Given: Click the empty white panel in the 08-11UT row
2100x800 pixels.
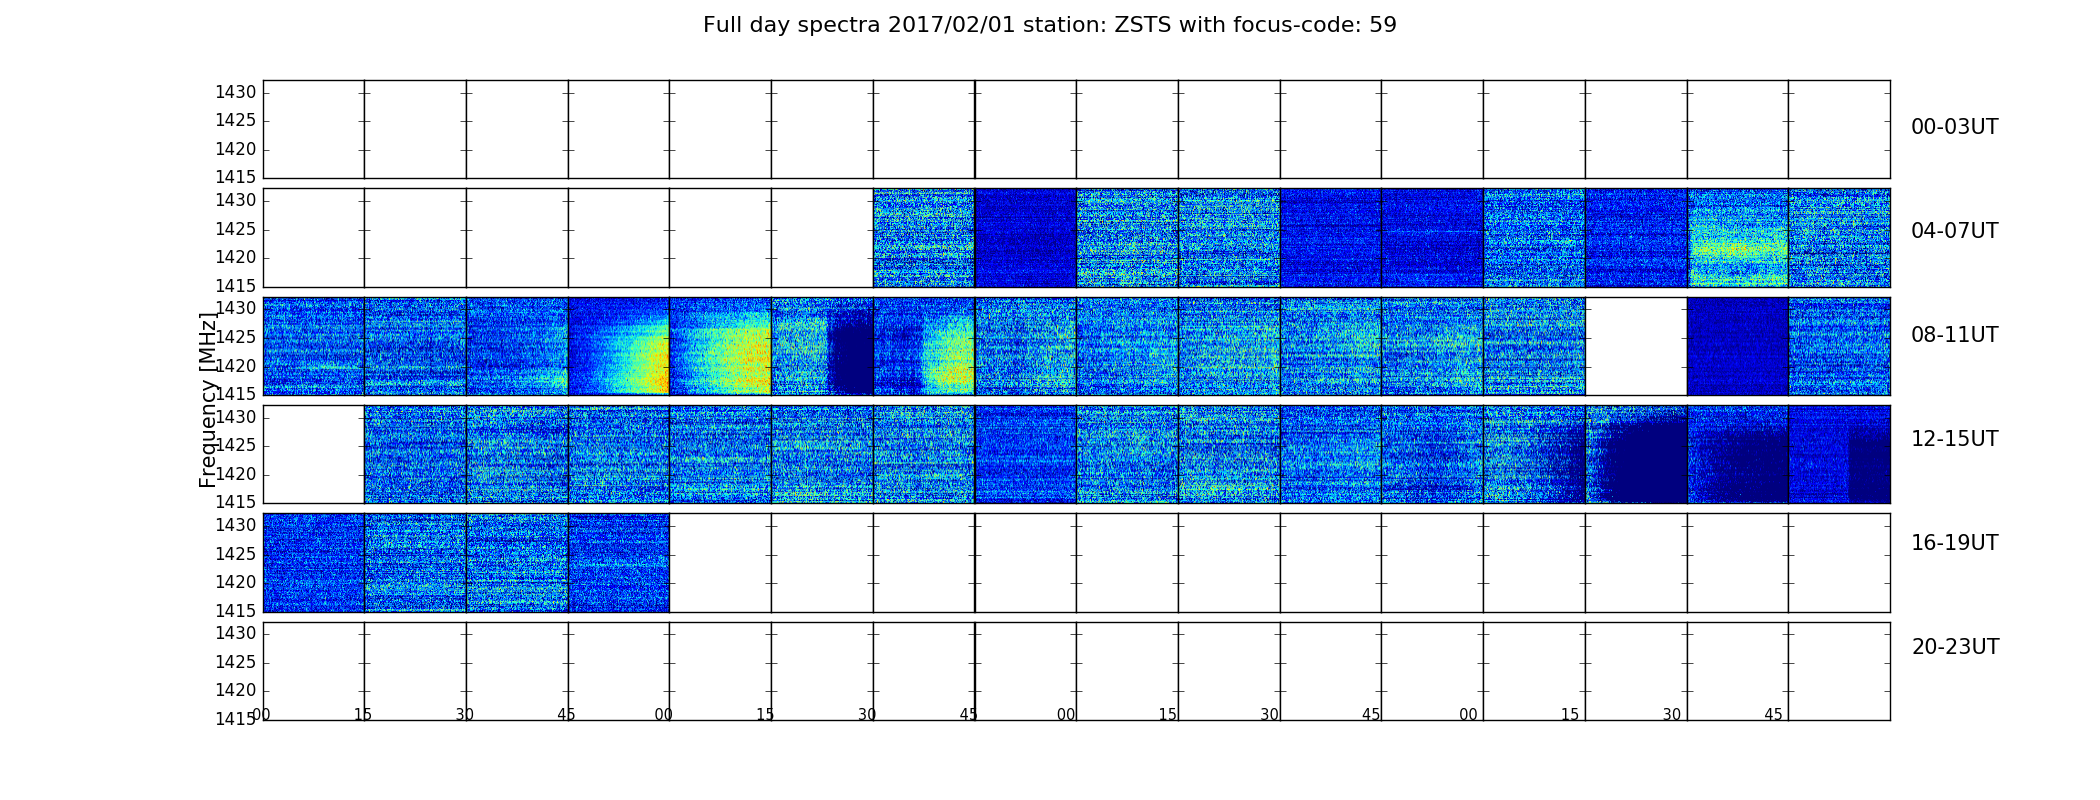Looking at the screenshot, I should (1636, 346).
